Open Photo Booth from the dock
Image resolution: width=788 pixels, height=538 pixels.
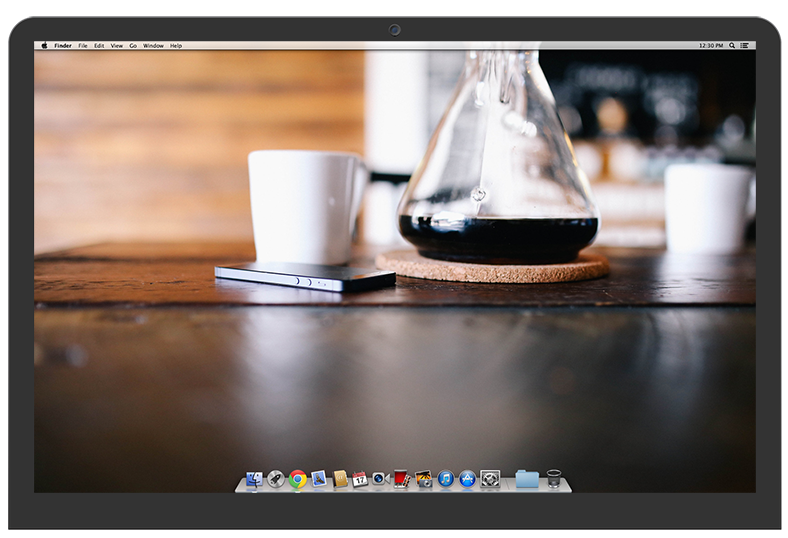tap(402, 479)
